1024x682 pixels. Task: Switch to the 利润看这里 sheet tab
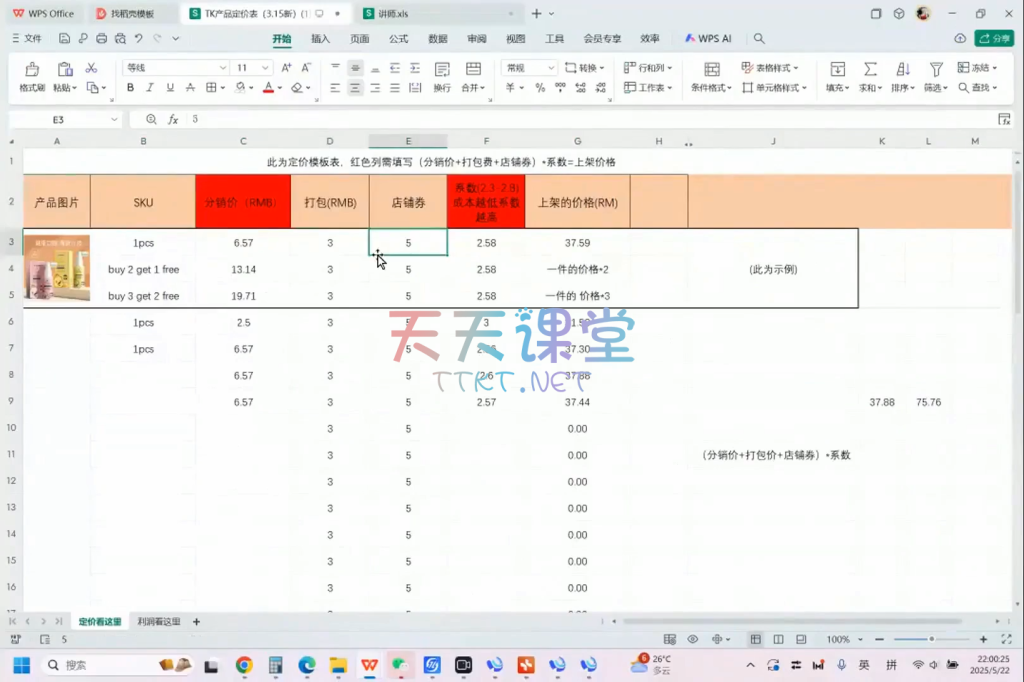tap(159, 622)
